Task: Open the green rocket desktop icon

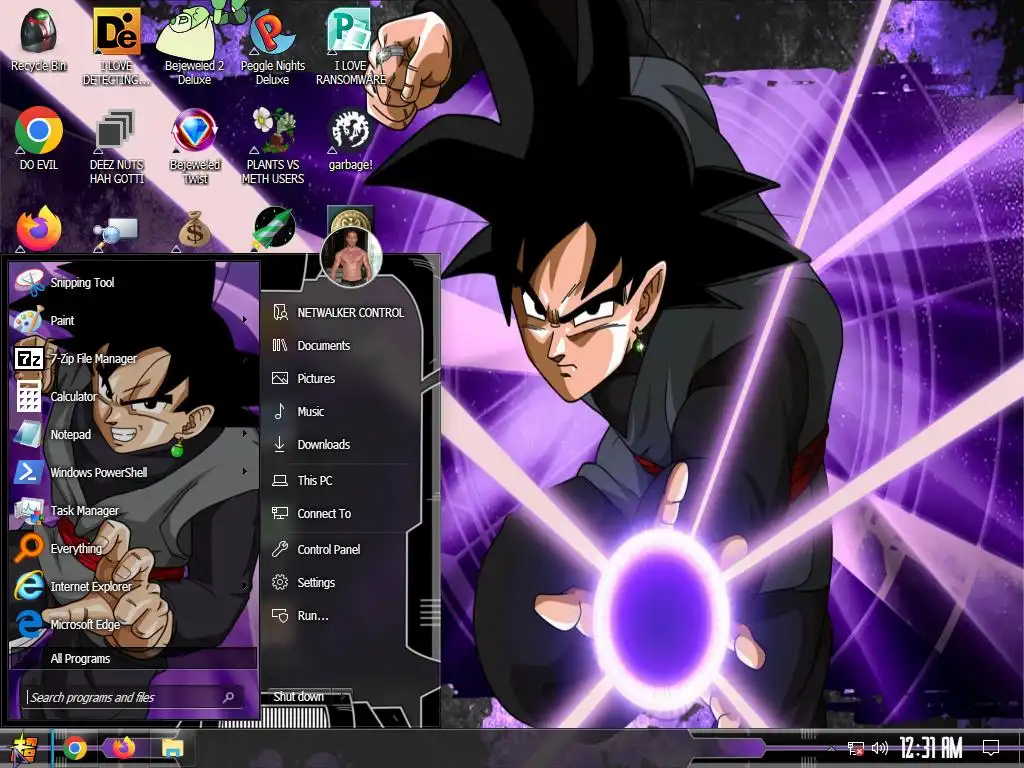Action: click(x=274, y=229)
